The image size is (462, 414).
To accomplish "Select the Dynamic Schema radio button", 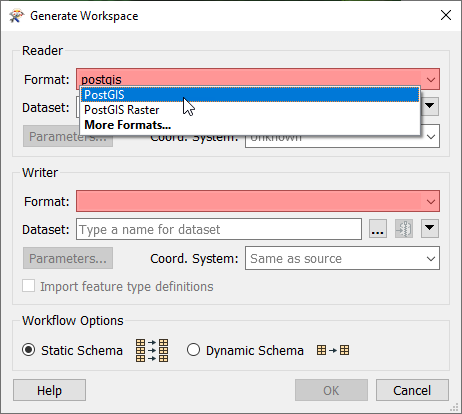I will [193, 350].
